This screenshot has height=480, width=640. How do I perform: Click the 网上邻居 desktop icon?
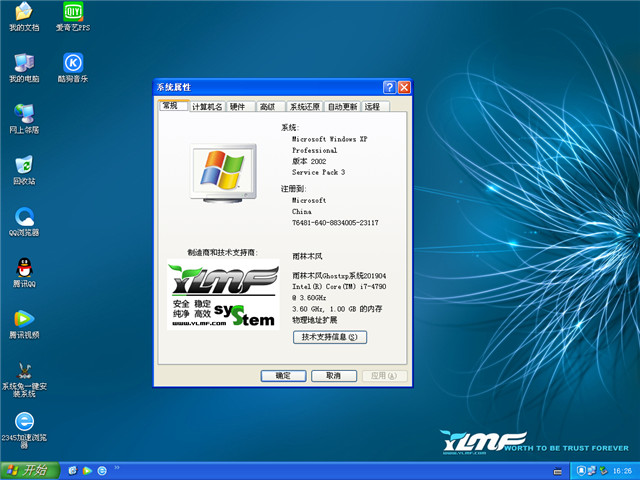pyautogui.click(x=24, y=119)
